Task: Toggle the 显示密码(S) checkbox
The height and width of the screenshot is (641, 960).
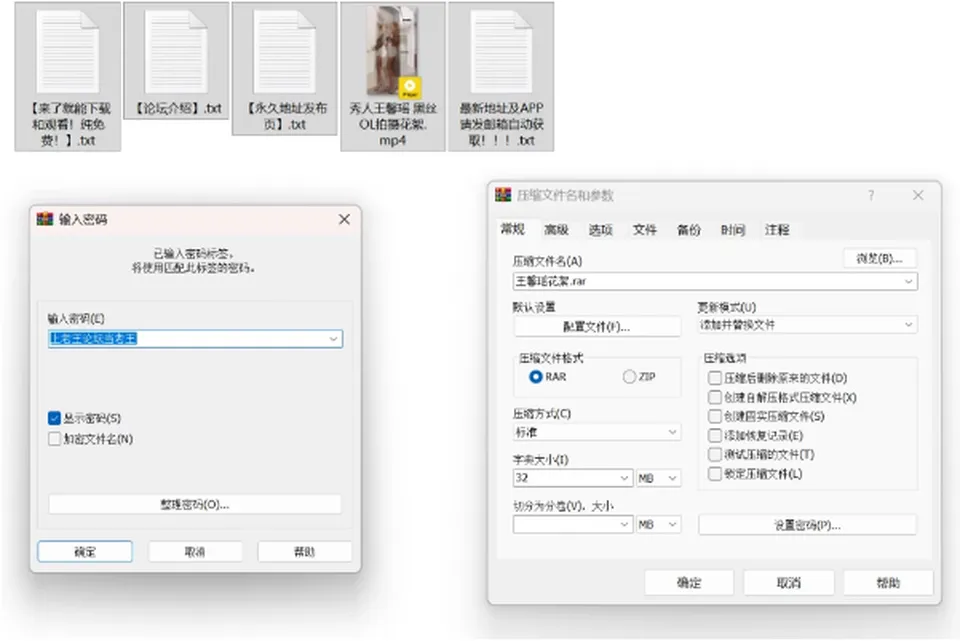Action: tap(54, 418)
